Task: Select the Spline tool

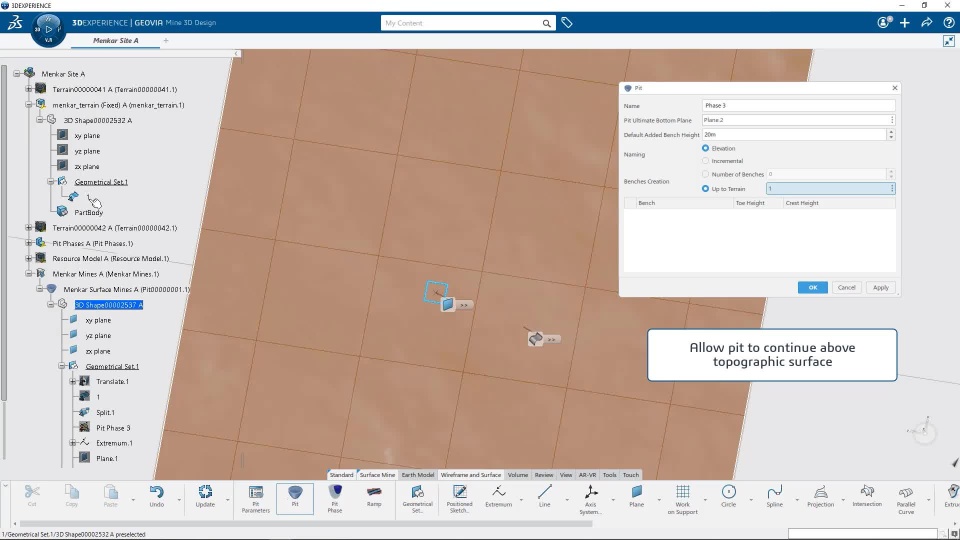Action: [x=774, y=495]
